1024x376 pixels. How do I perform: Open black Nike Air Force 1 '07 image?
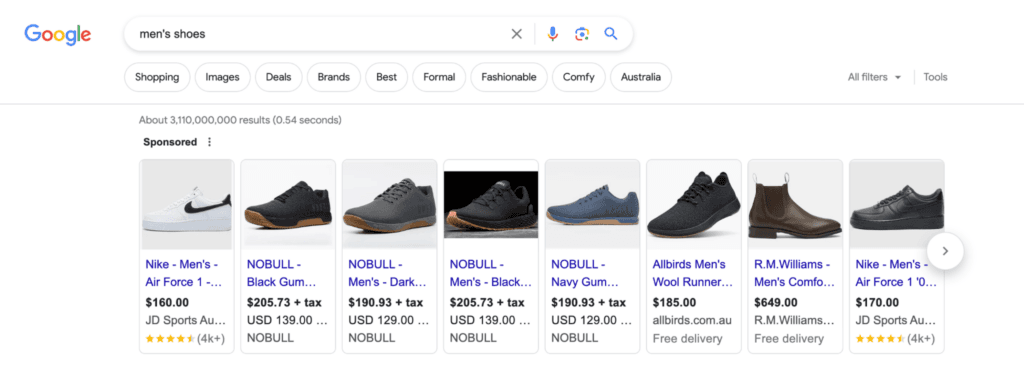[x=897, y=204]
